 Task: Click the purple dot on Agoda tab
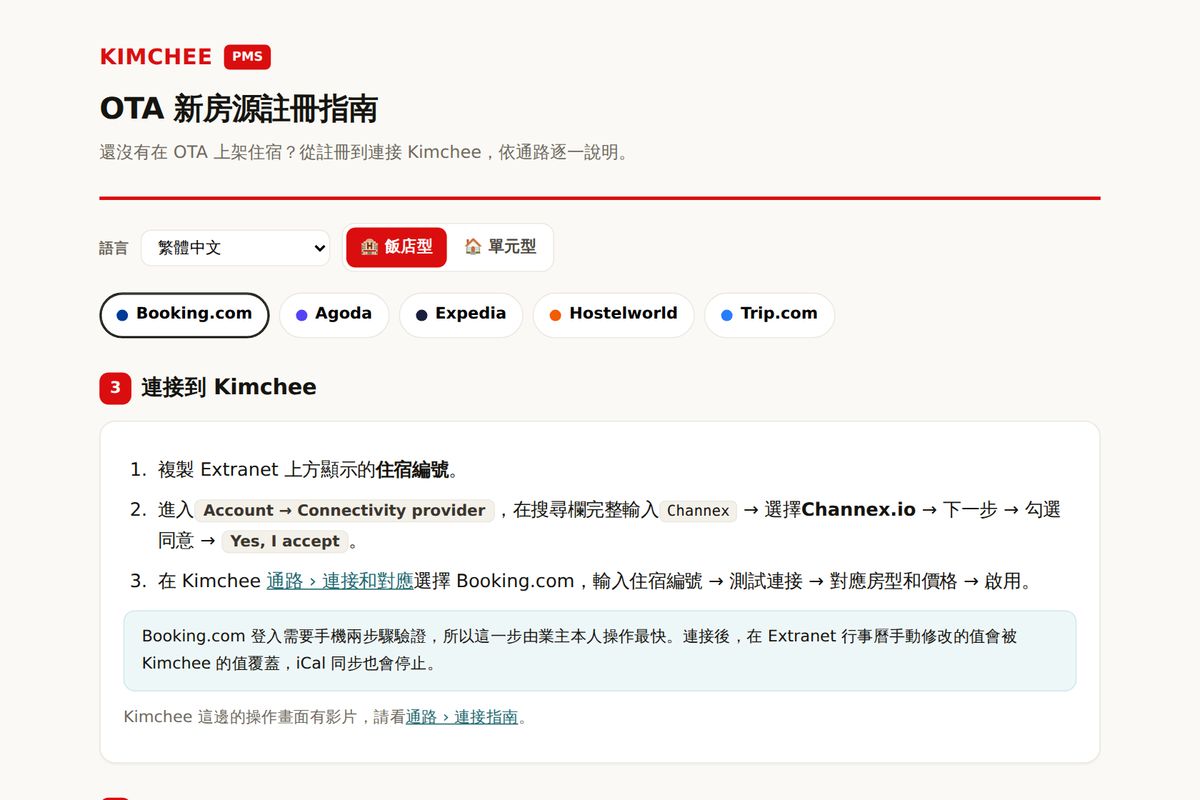pos(301,315)
